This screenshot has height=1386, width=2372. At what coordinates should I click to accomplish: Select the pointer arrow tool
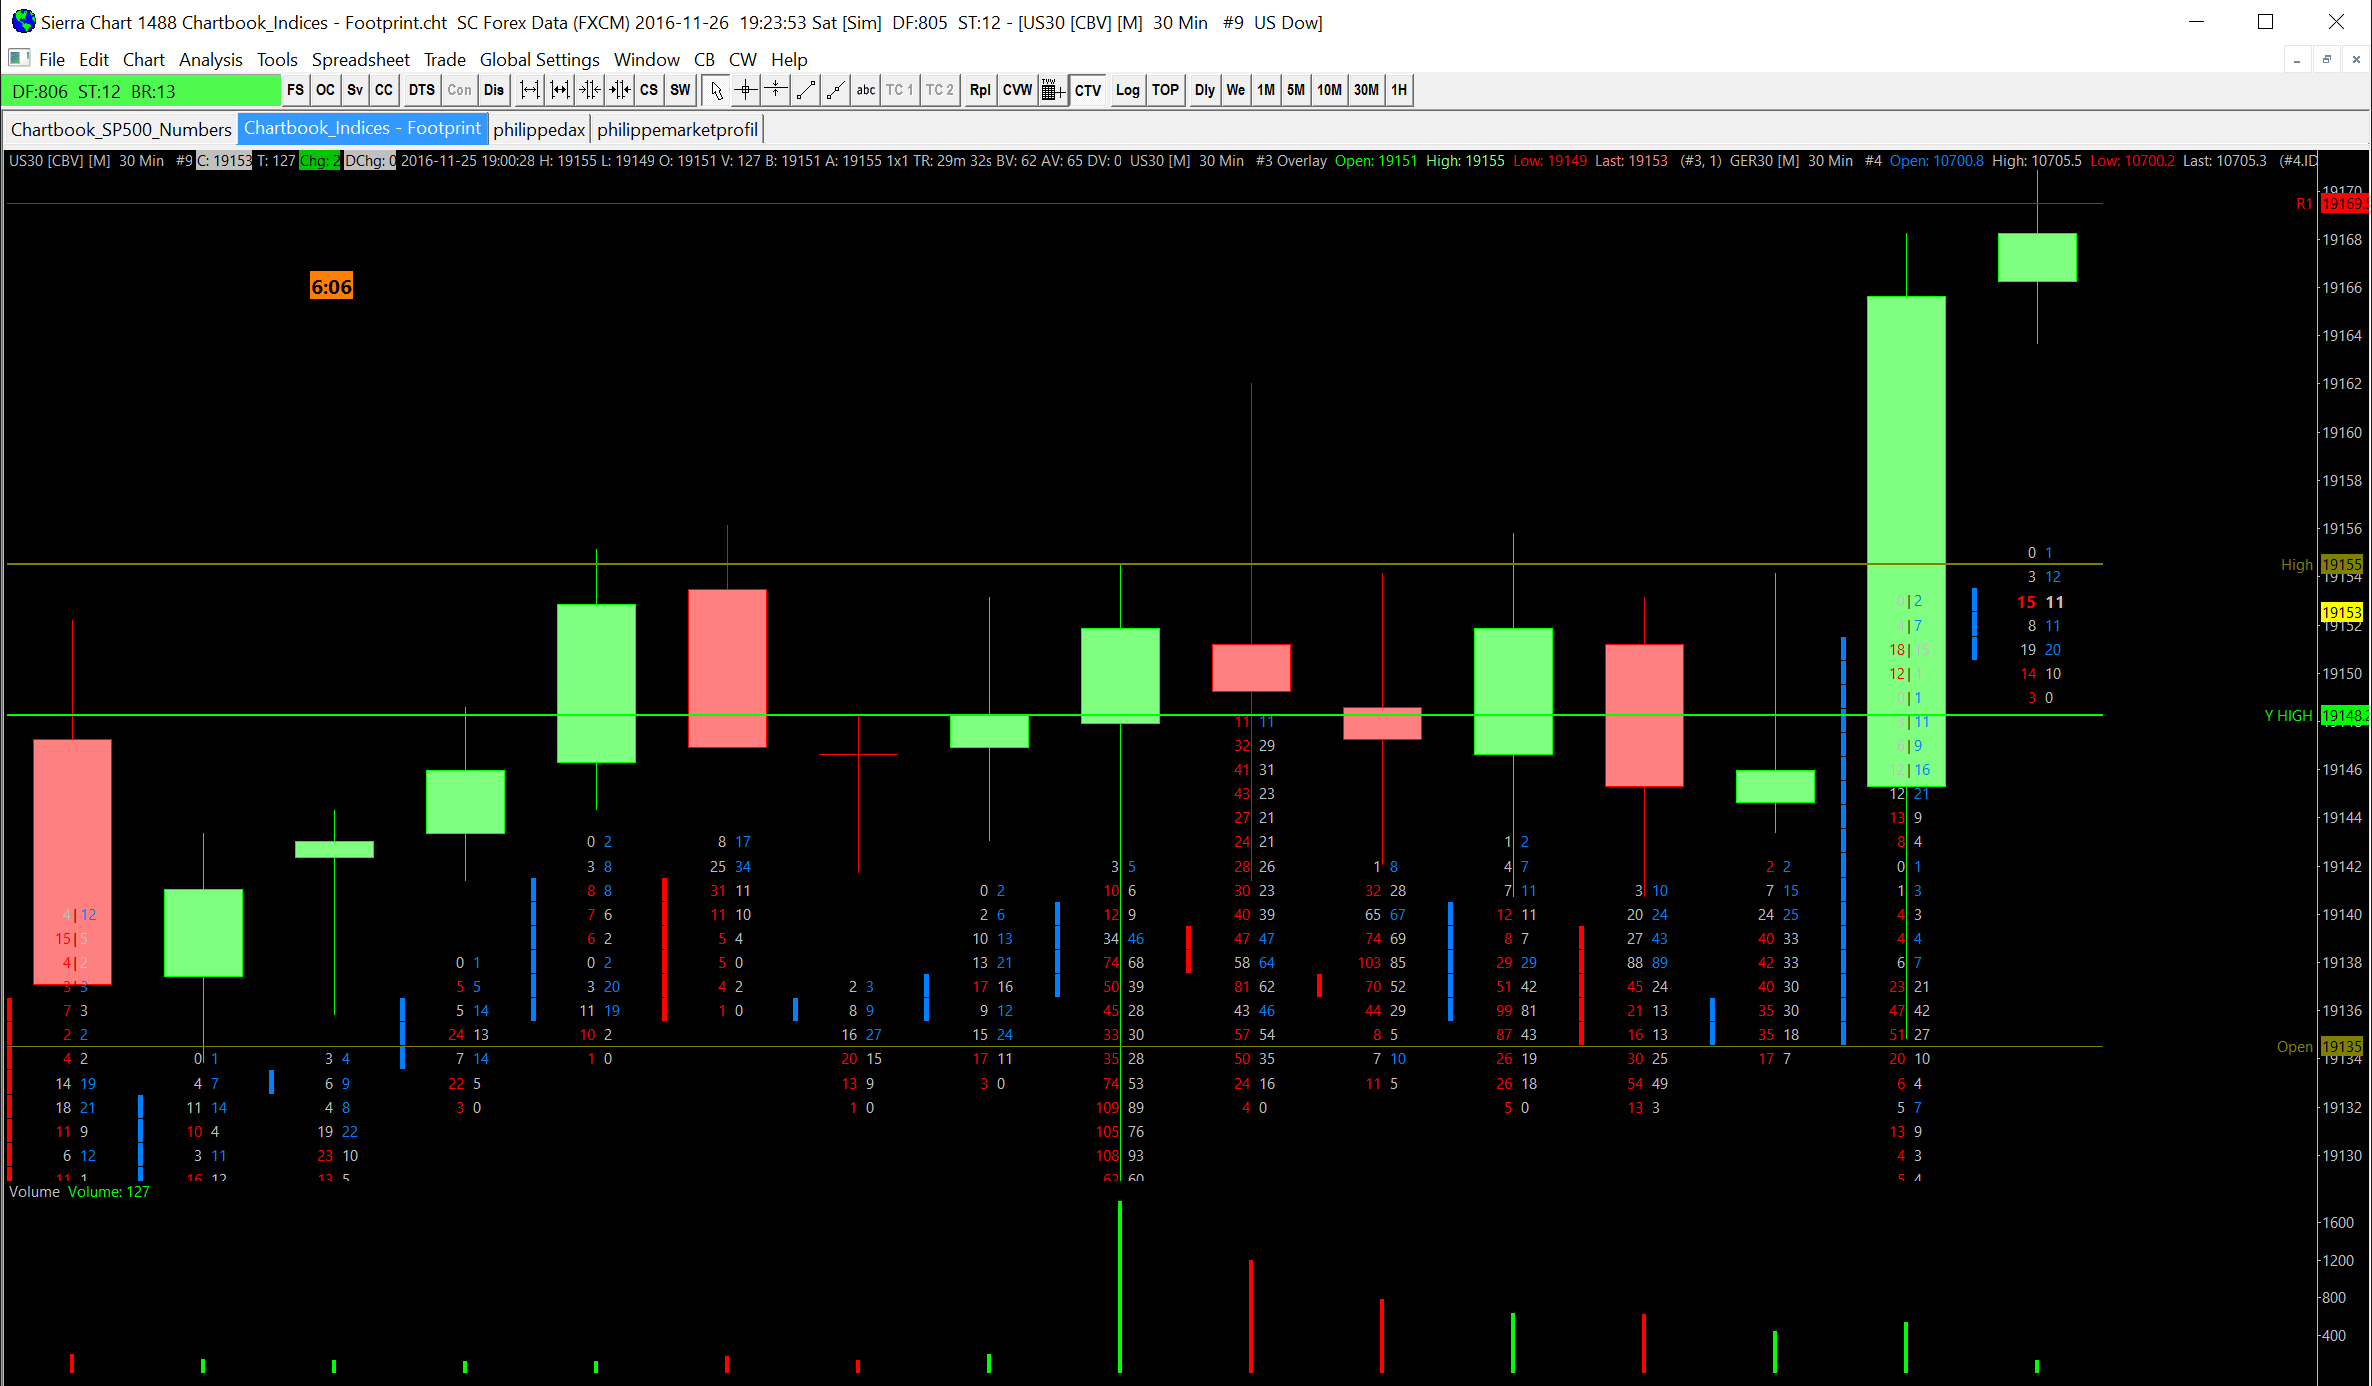[x=716, y=90]
